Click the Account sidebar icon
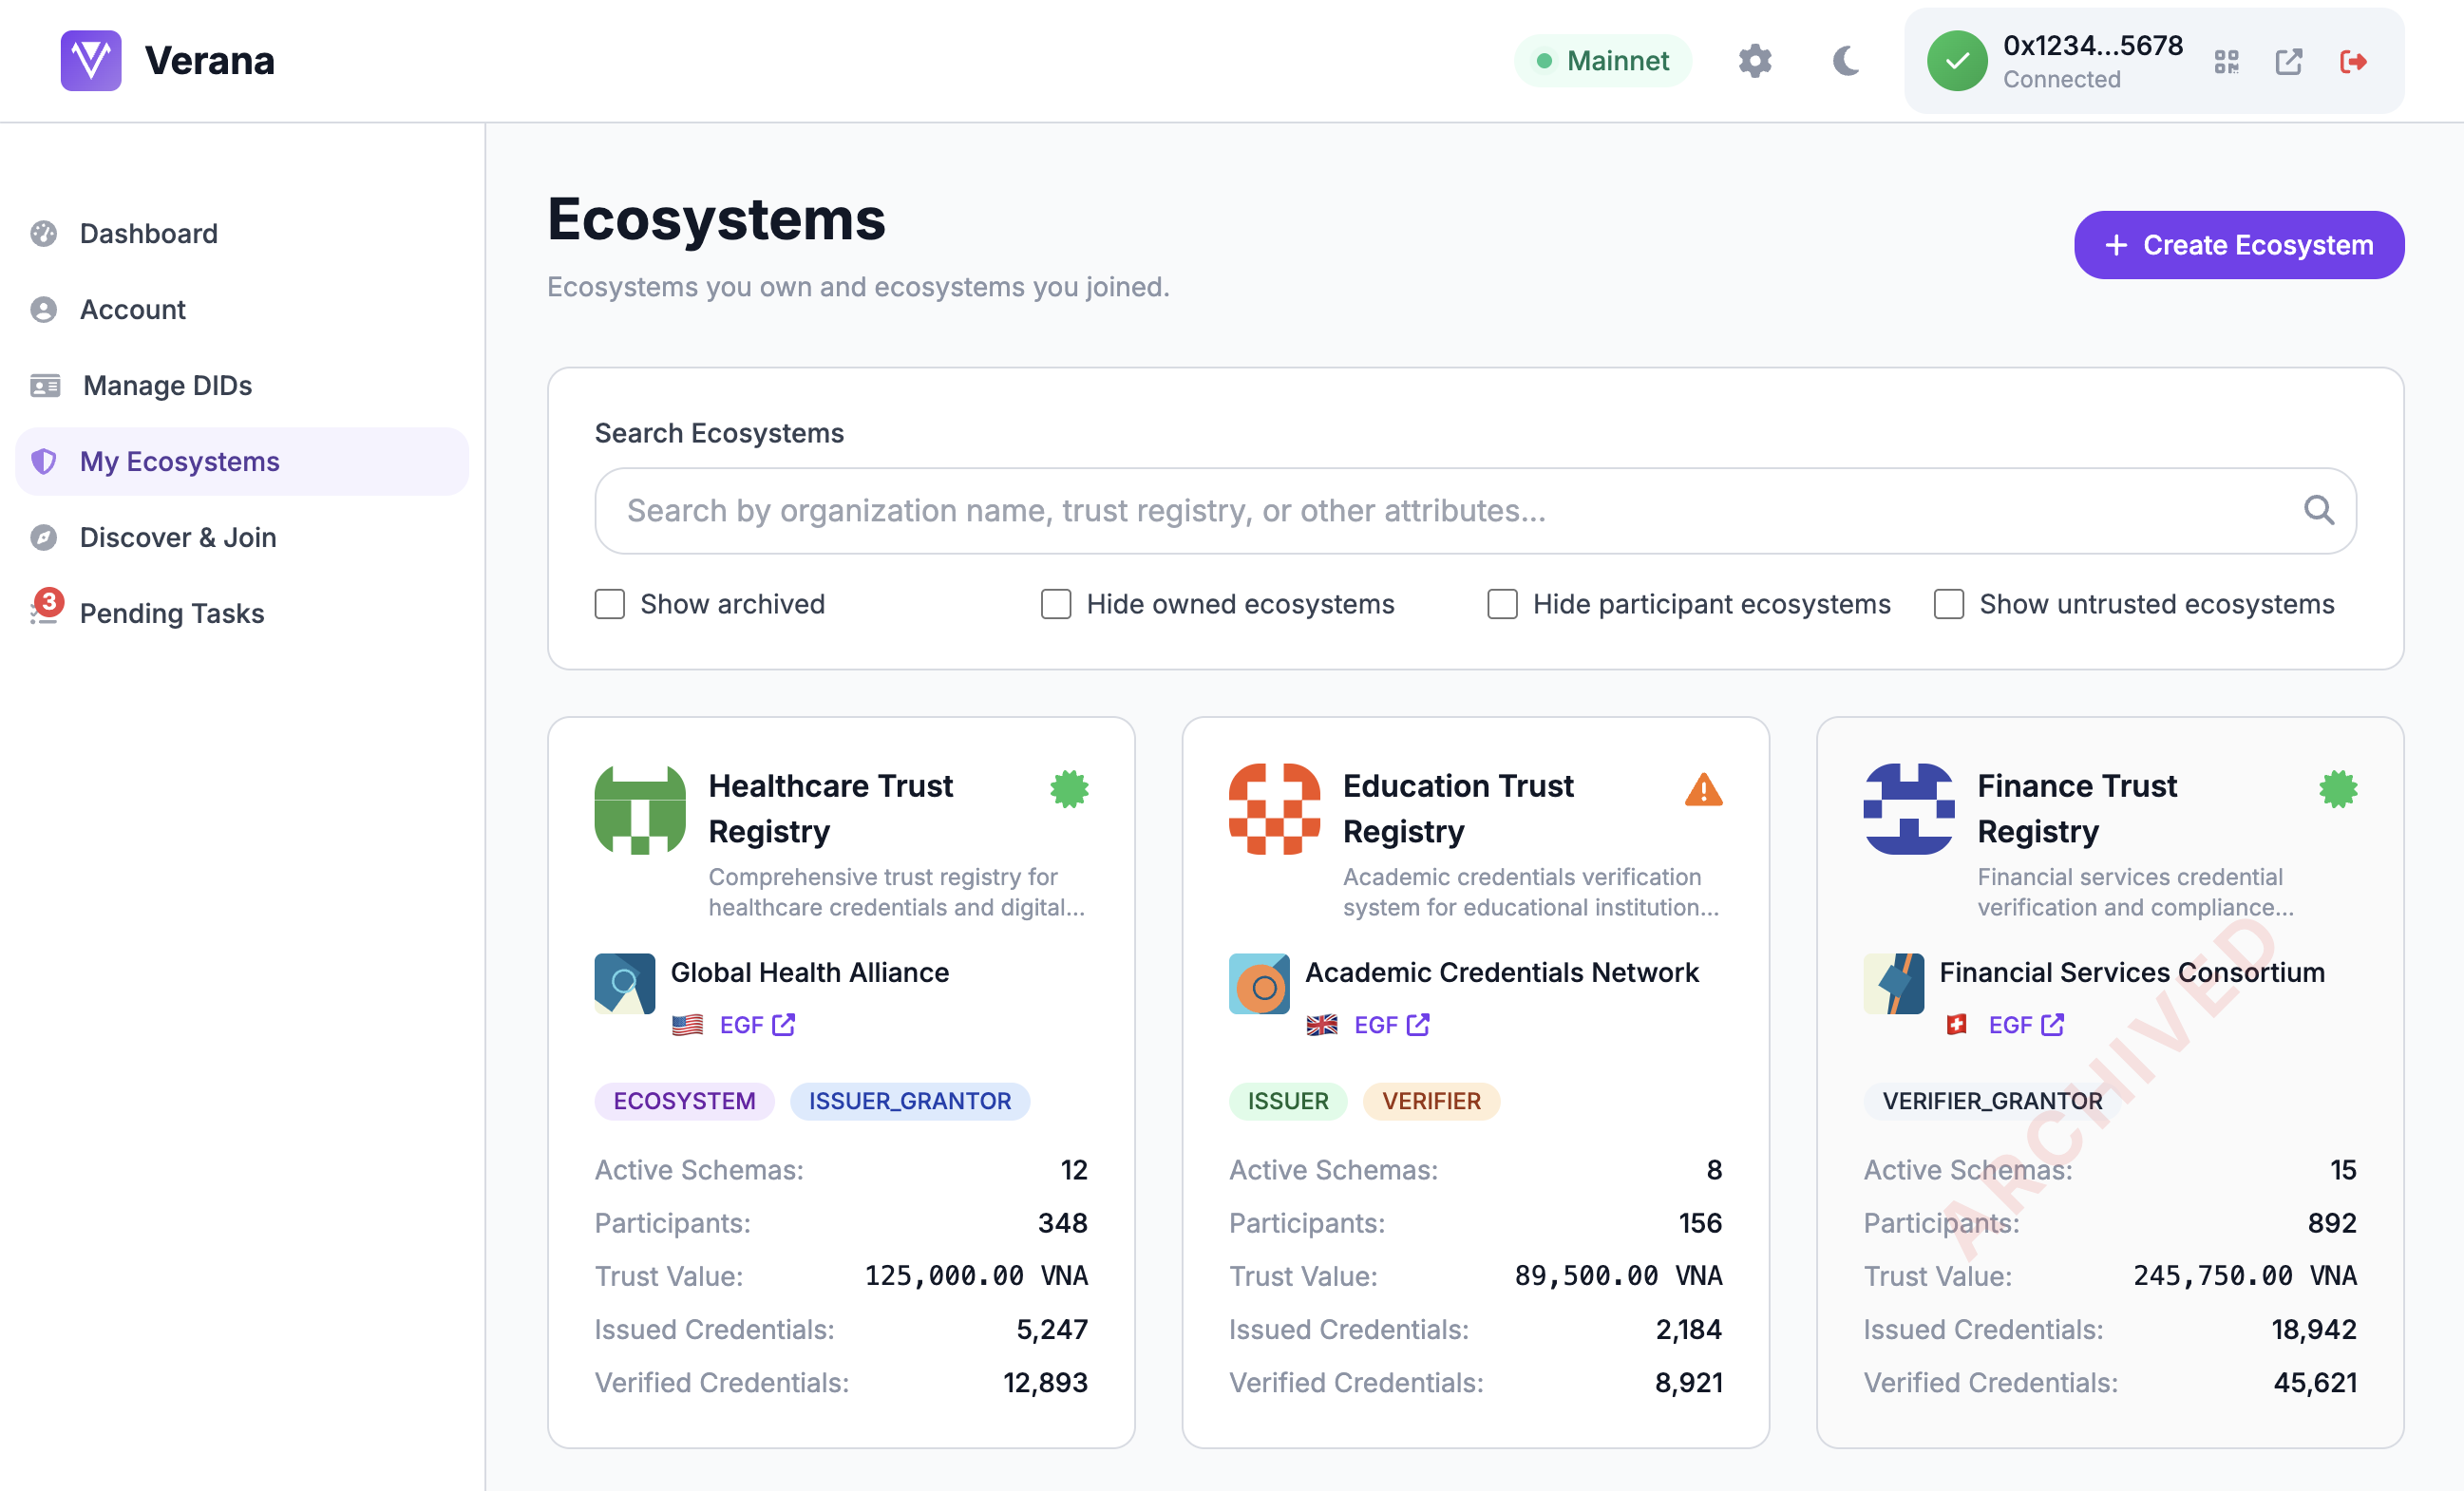The width and height of the screenshot is (2464, 1491). (44, 309)
